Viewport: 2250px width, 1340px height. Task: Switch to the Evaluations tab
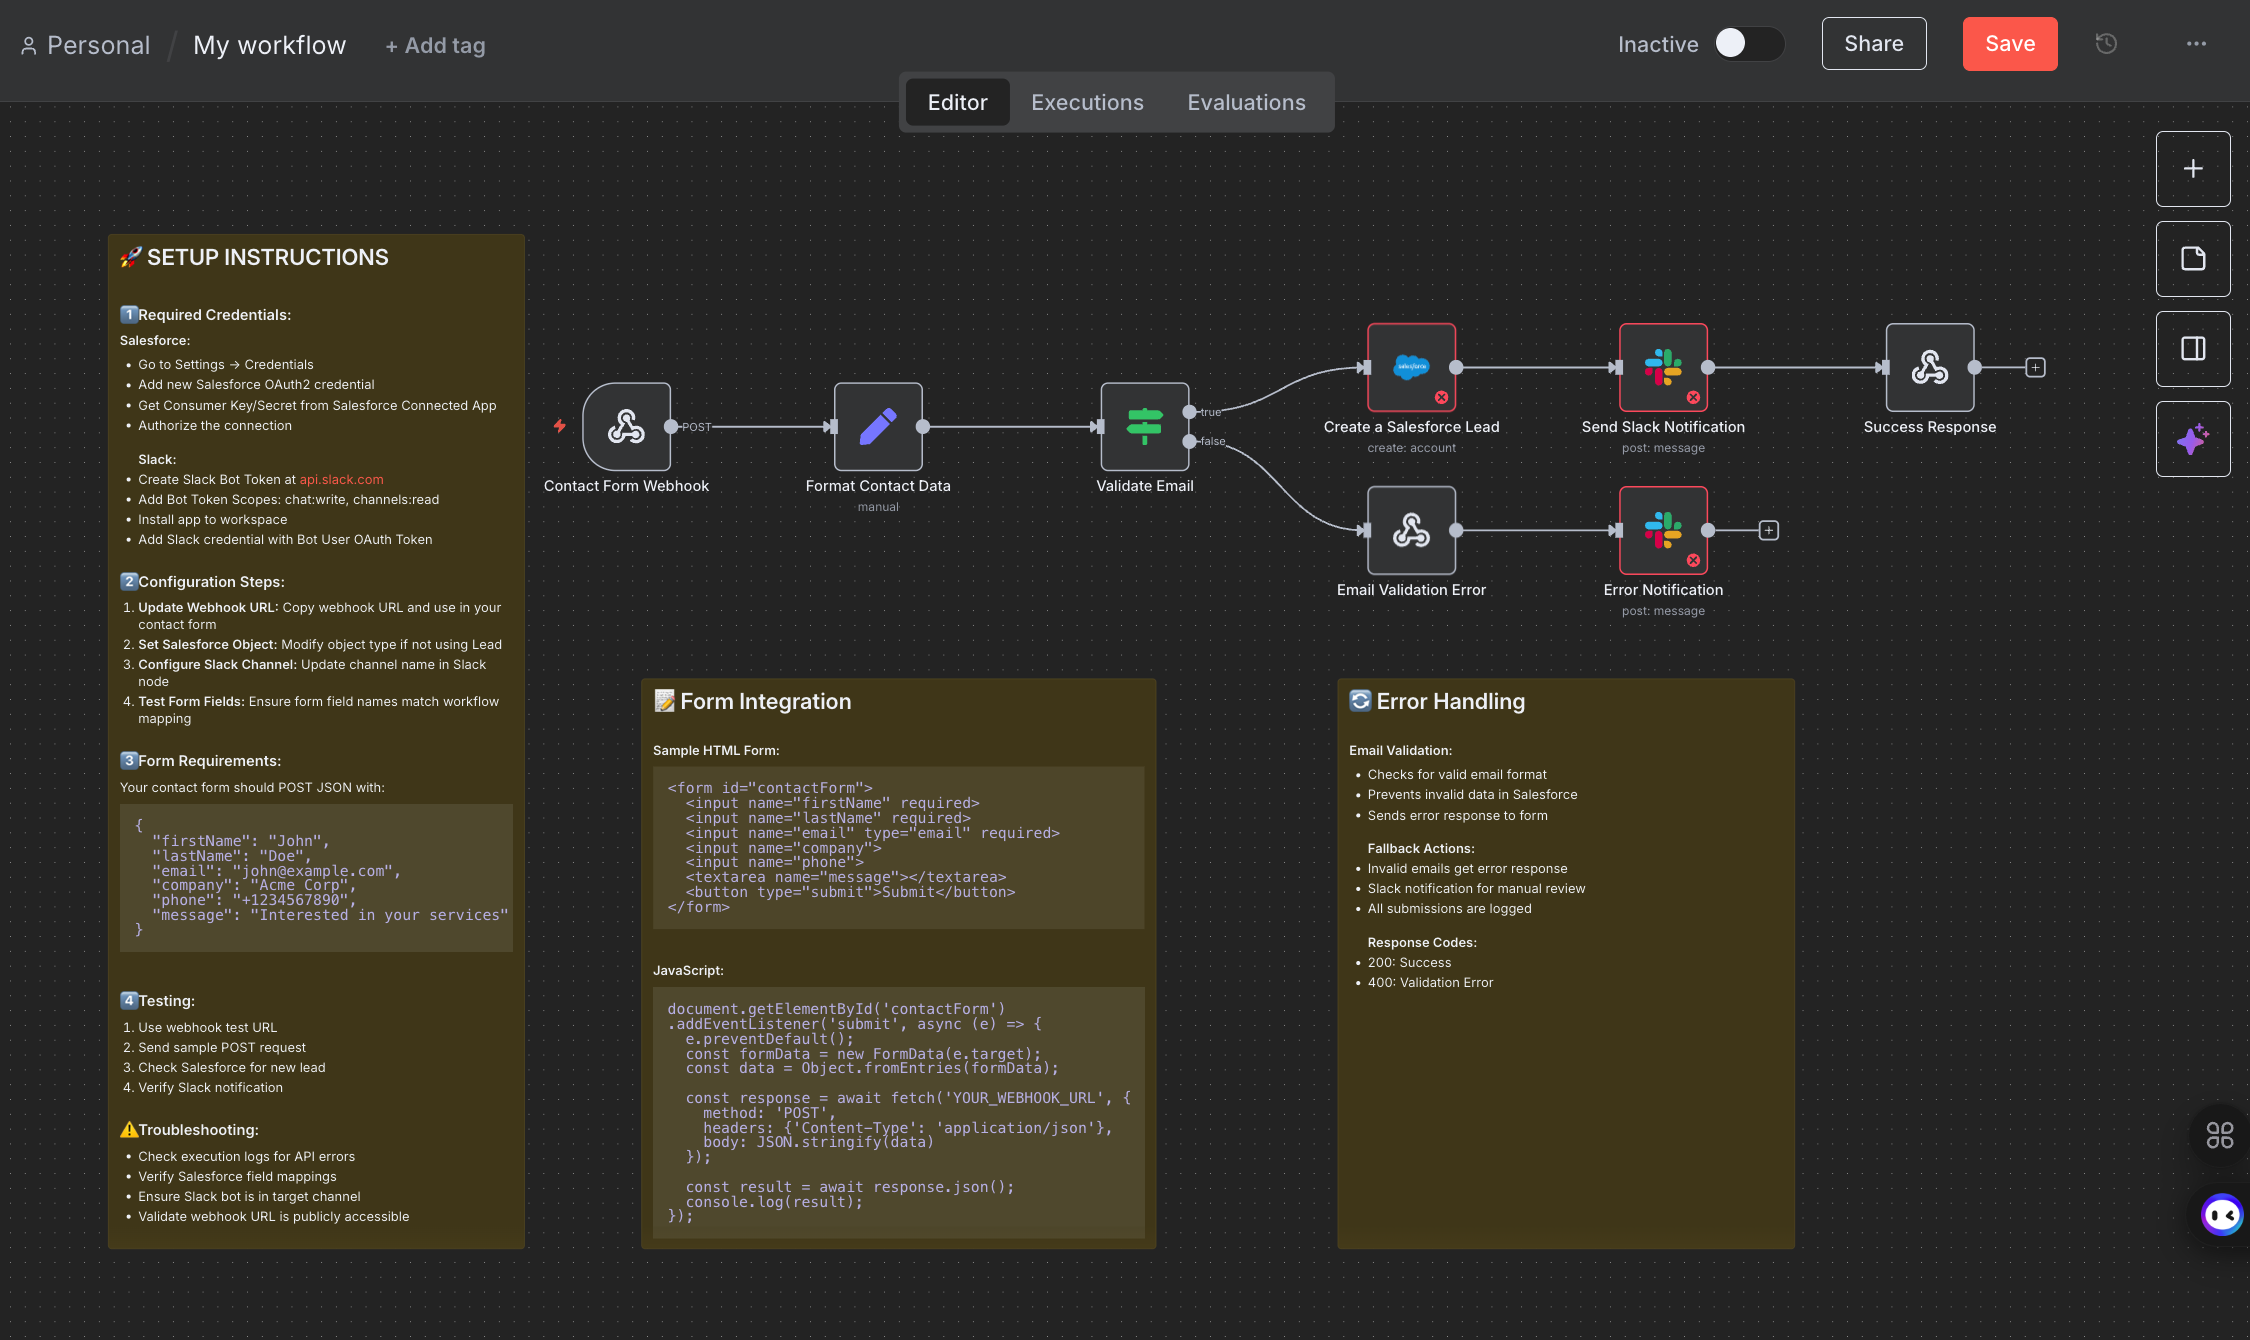click(1246, 102)
